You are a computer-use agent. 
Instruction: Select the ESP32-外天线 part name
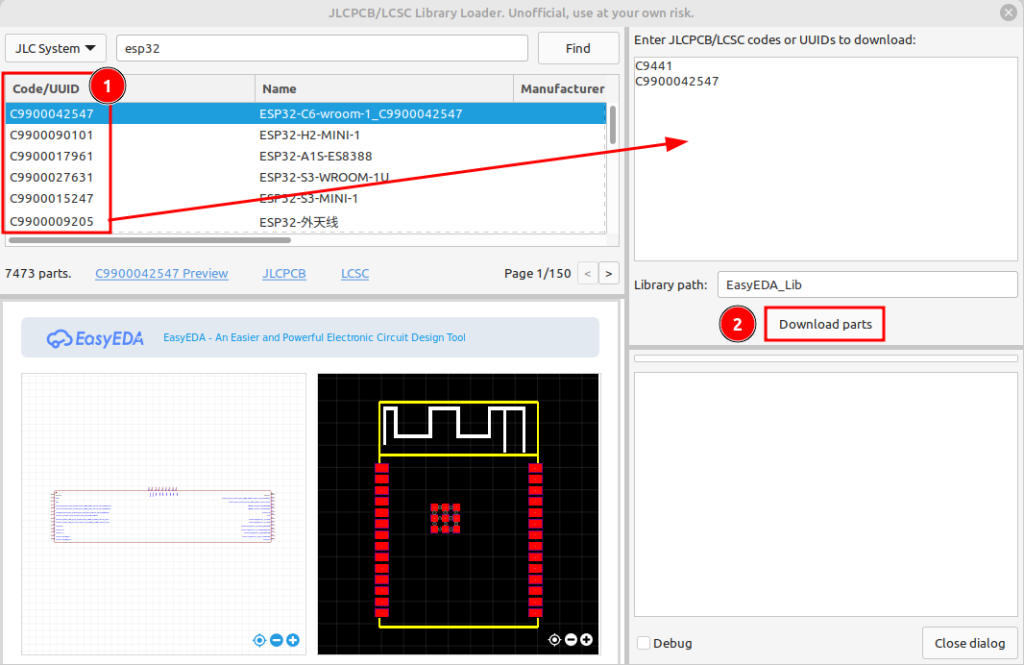(x=298, y=222)
